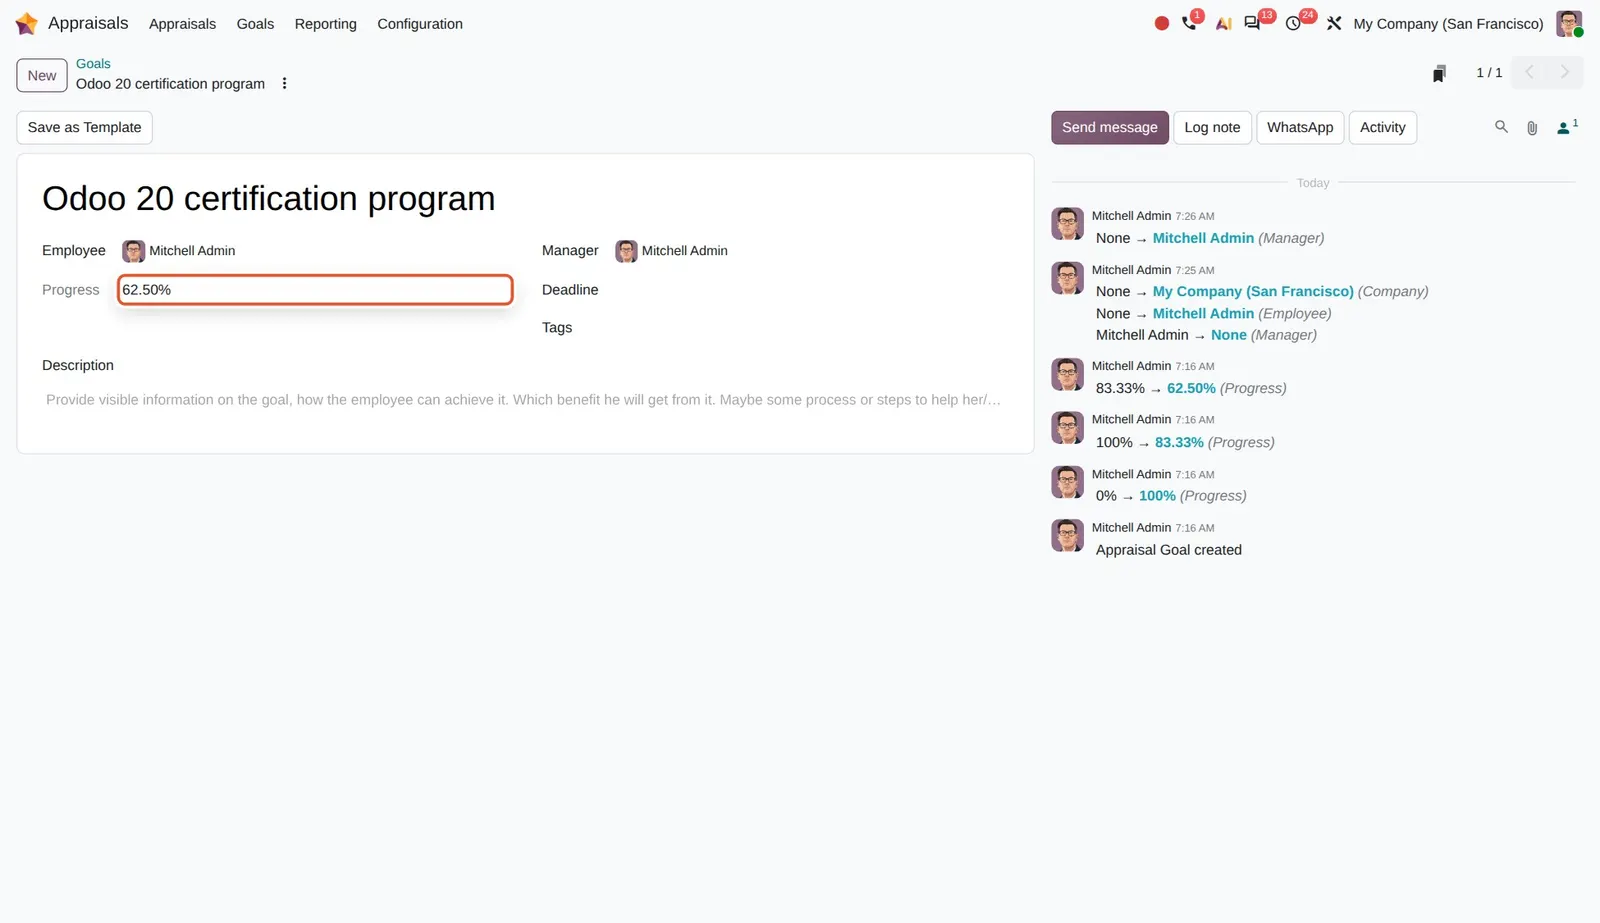Go to previous record arrow
The width and height of the screenshot is (1600, 923).
click(x=1529, y=72)
